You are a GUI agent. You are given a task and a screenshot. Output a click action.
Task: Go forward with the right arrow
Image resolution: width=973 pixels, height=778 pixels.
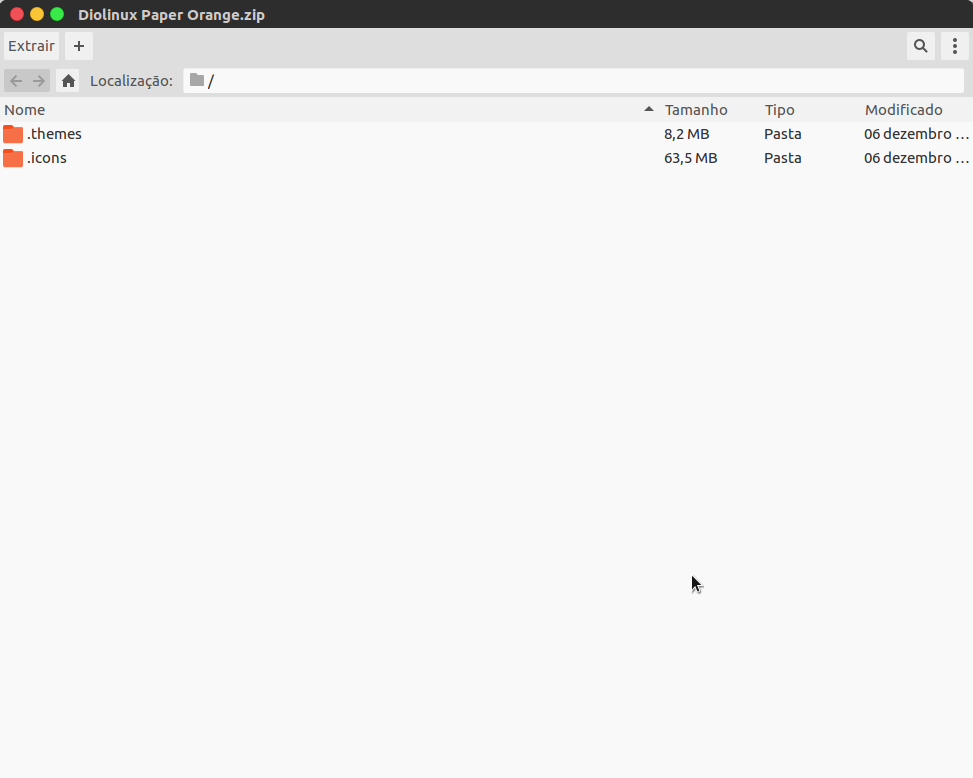pyautogui.click(x=38, y=81)
